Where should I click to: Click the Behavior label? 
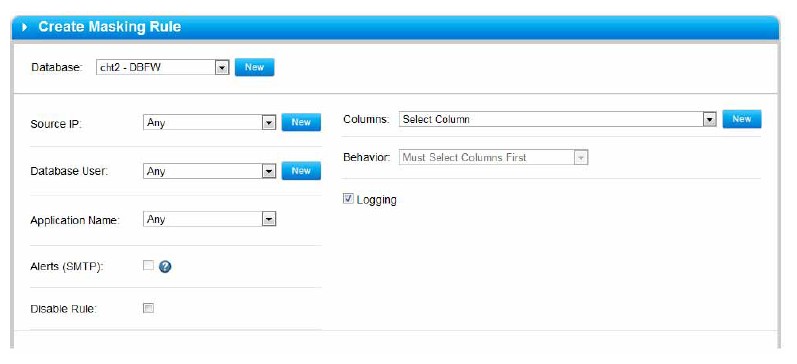(367, 157)
